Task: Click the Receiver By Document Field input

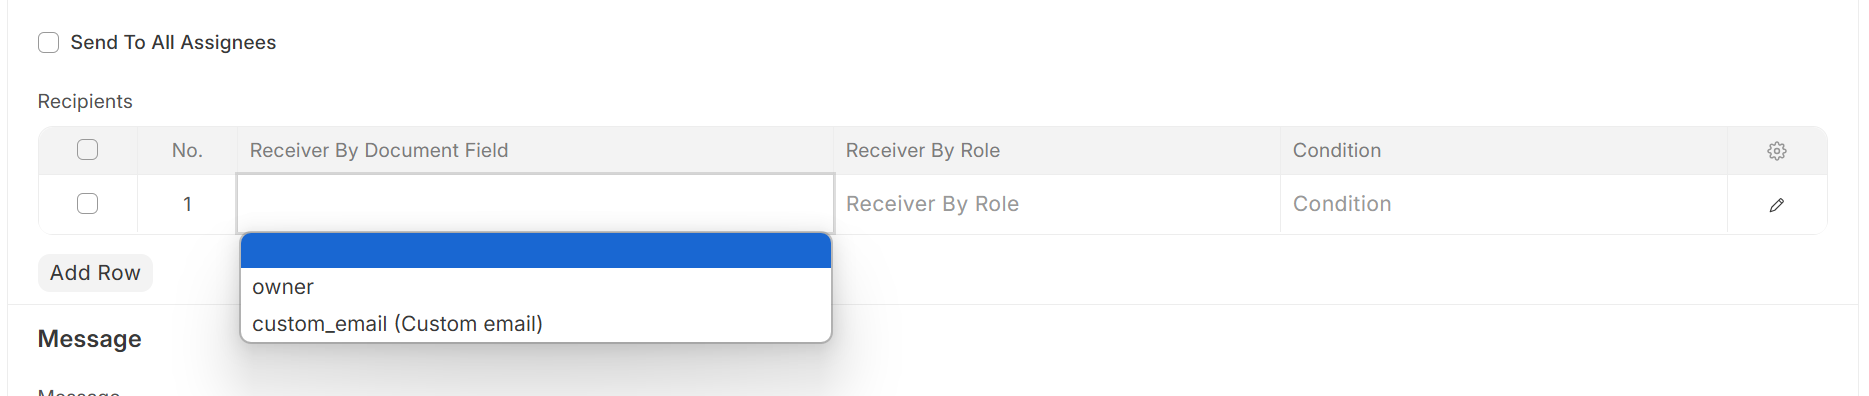Action: click(x=536, y=204)
